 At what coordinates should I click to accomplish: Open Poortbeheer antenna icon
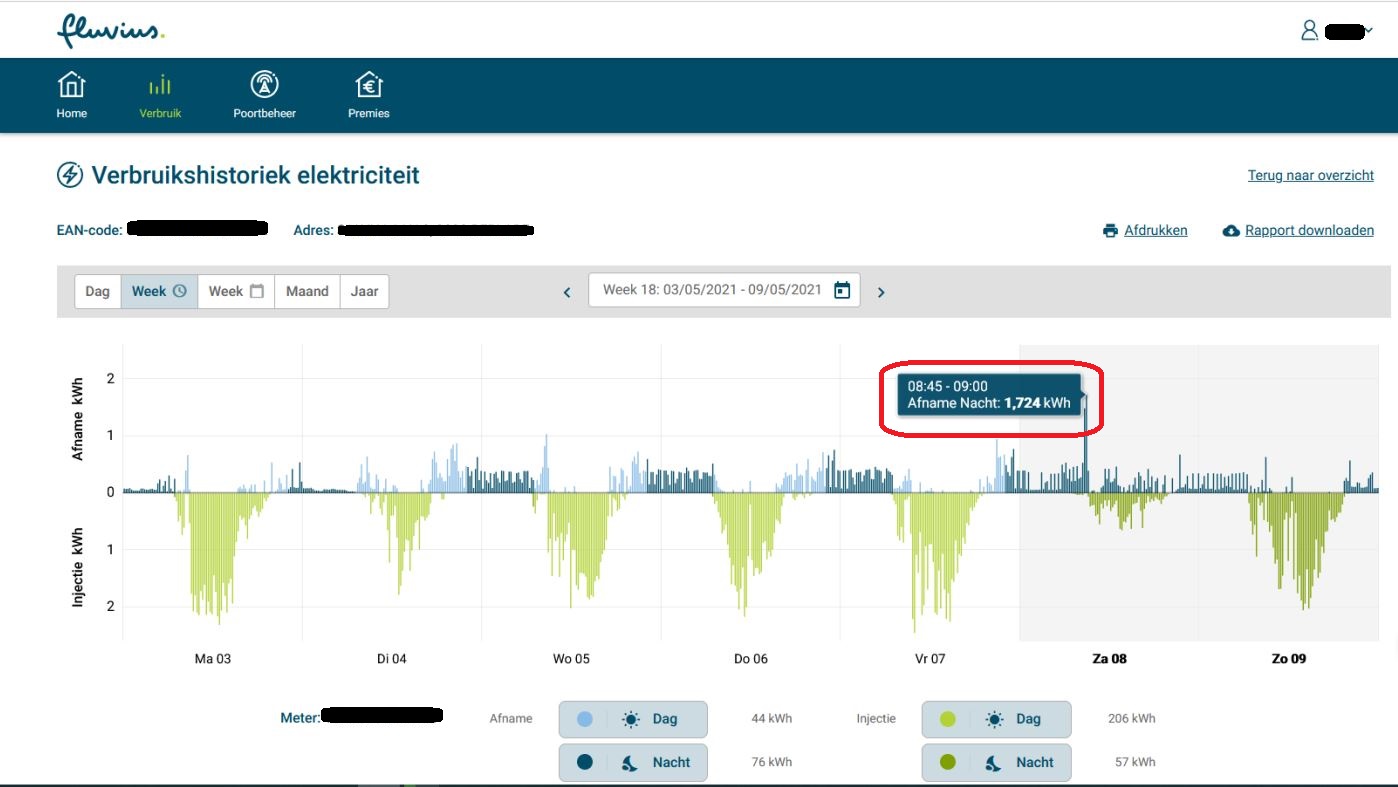click(264, 86)
